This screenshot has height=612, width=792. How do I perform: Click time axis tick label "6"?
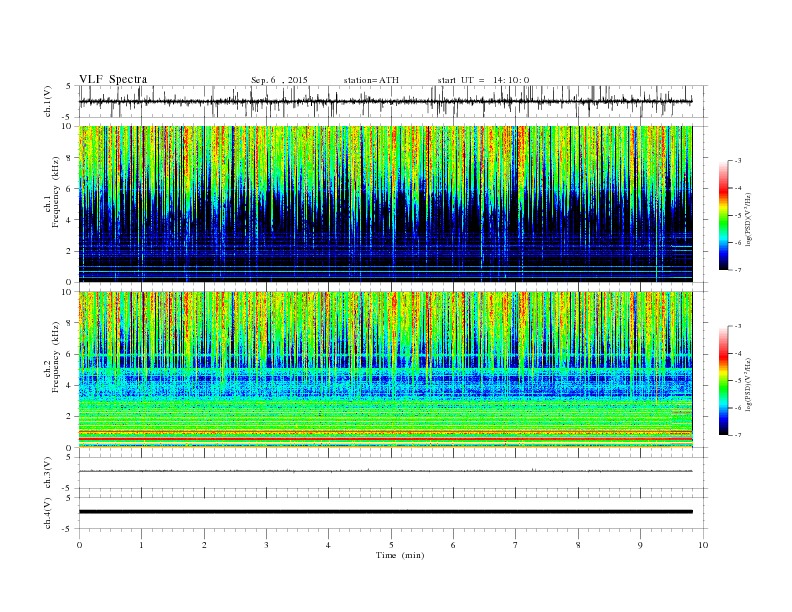453,545
